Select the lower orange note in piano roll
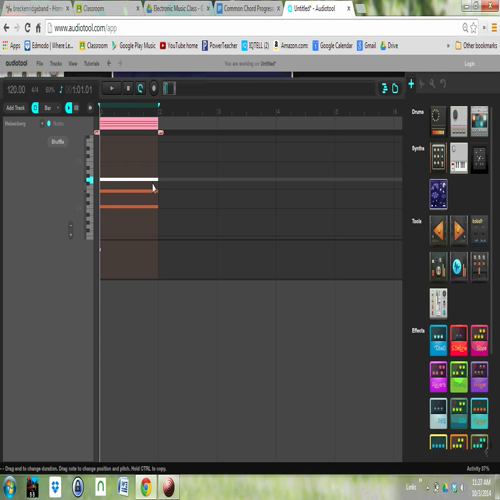This screenshot has width=500, height=500. click(x=129, y=207)
